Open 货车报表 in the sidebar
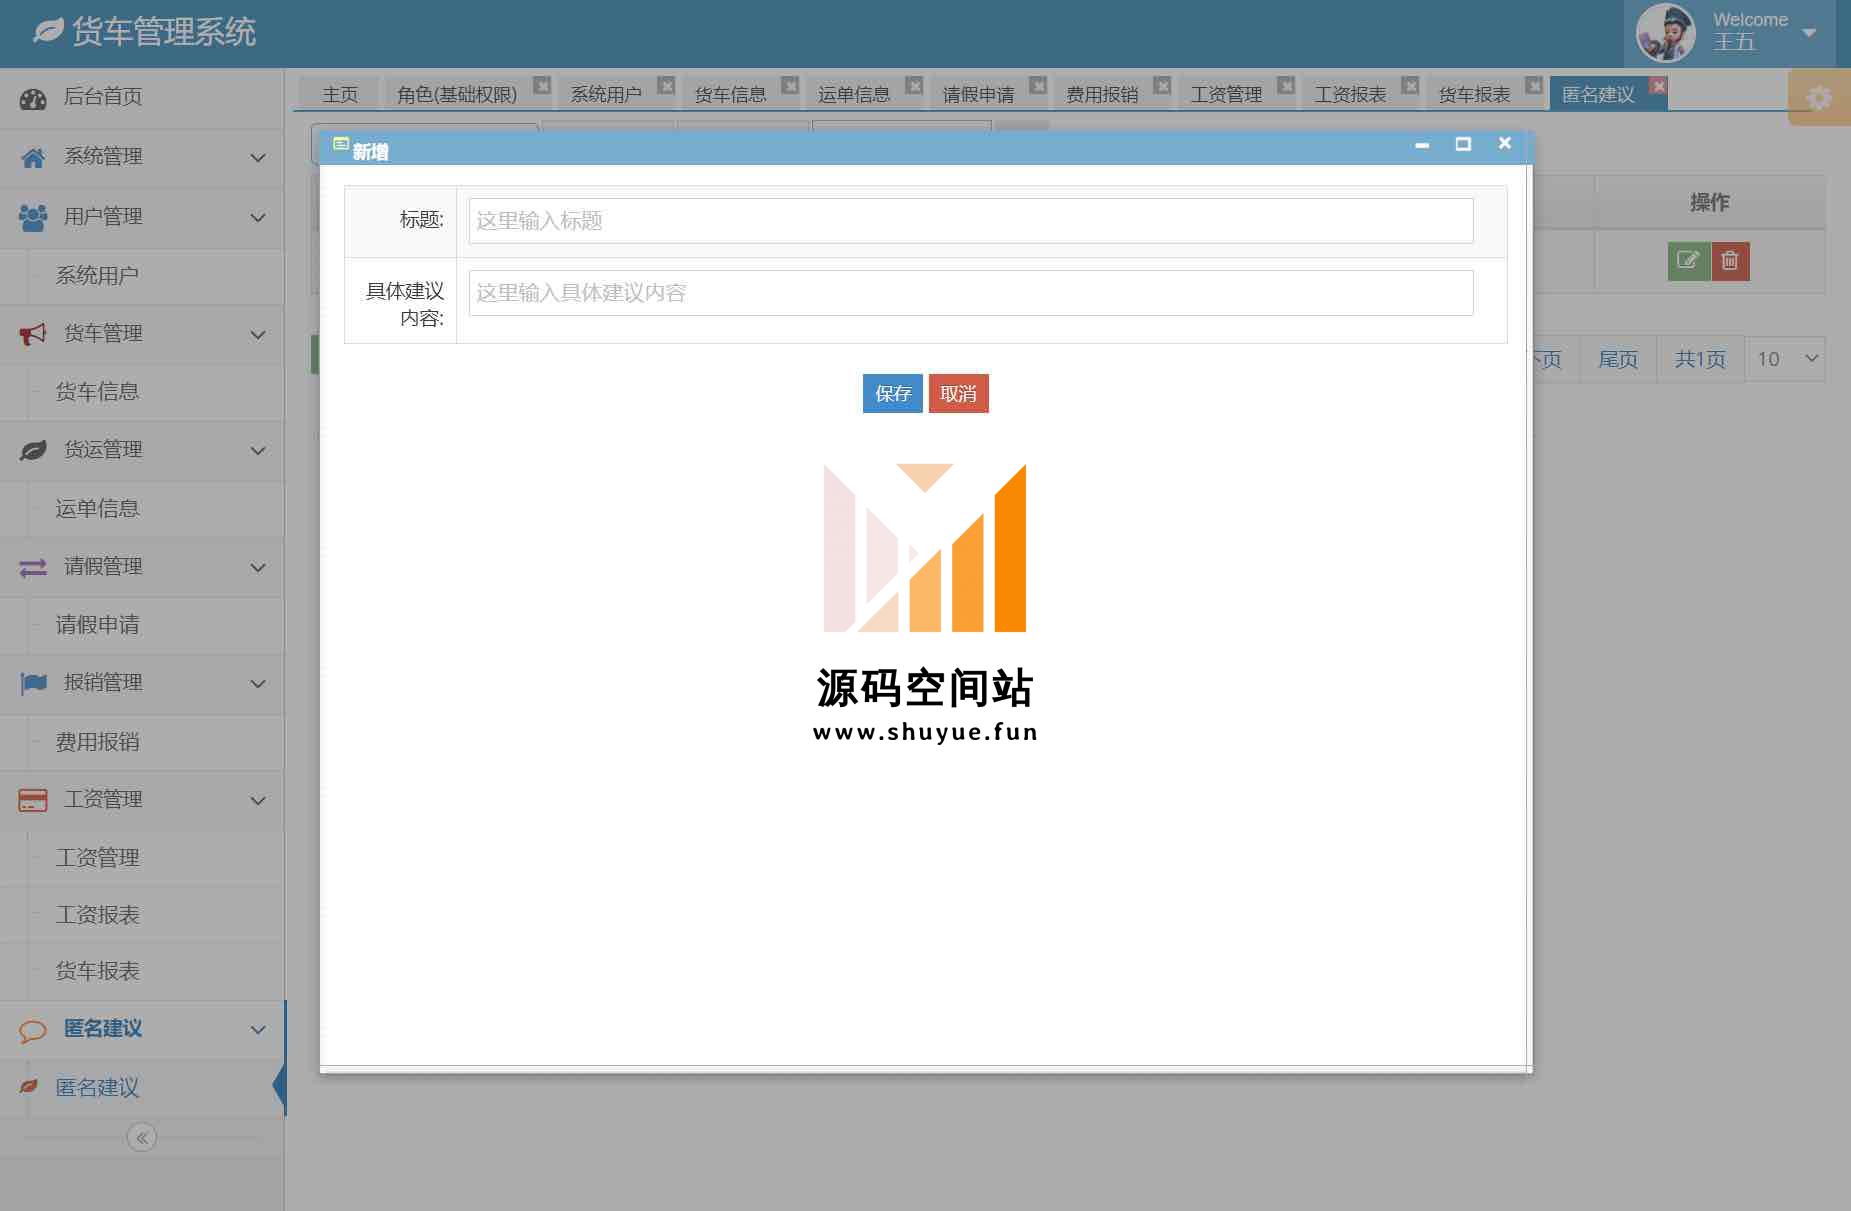The image size is (1851, 1211). (x=97, y=971)
